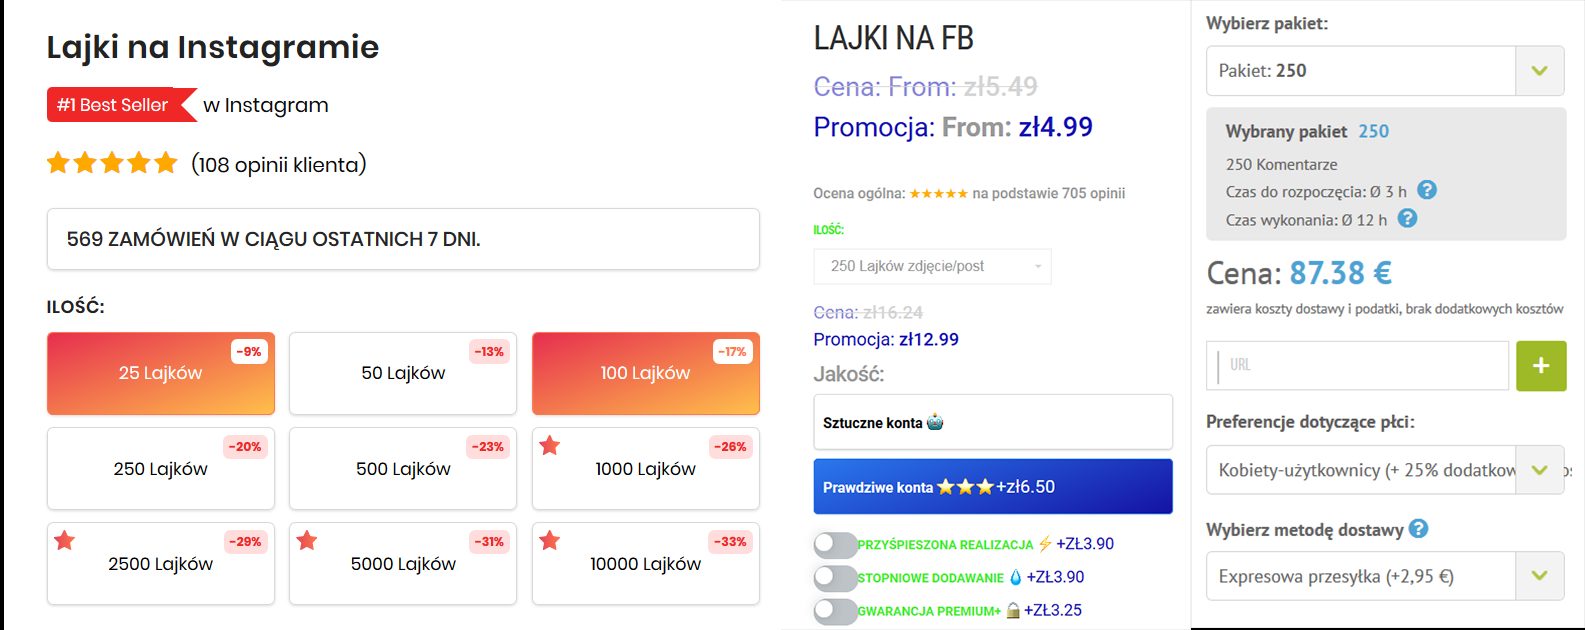Image resolution: width=1585 pixels, height=630 pixels.
Task: Click the URL input field
Action: [1358, 366]
